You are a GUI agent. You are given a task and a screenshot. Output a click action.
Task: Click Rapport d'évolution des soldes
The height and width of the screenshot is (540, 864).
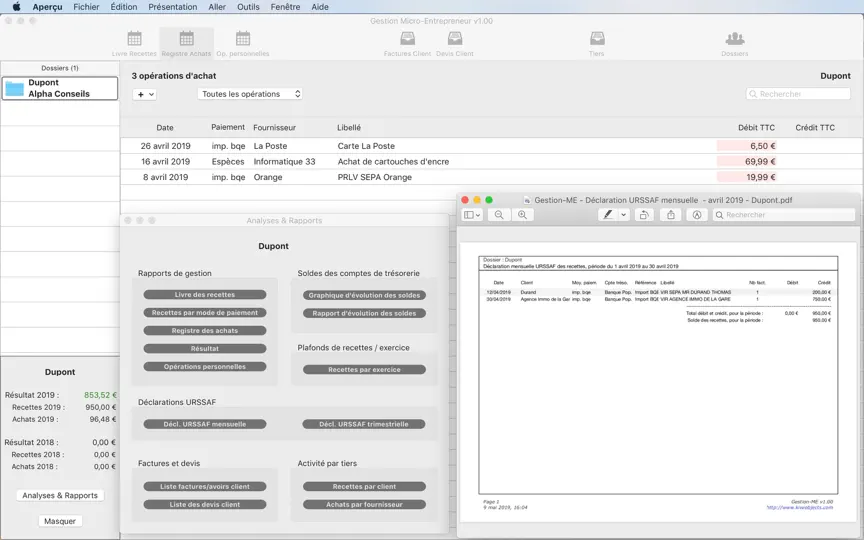coord(364,313)
